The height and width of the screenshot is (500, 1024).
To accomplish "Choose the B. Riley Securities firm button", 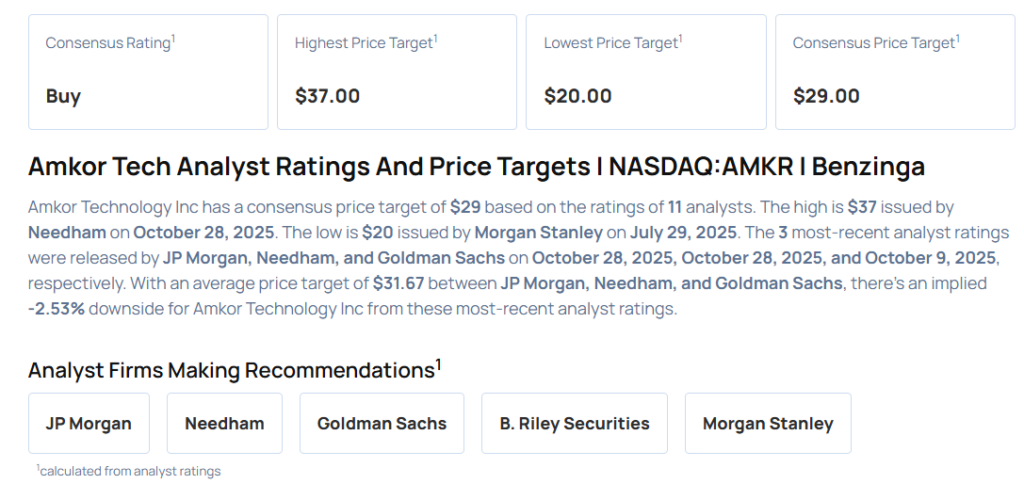I will [574, 423].
